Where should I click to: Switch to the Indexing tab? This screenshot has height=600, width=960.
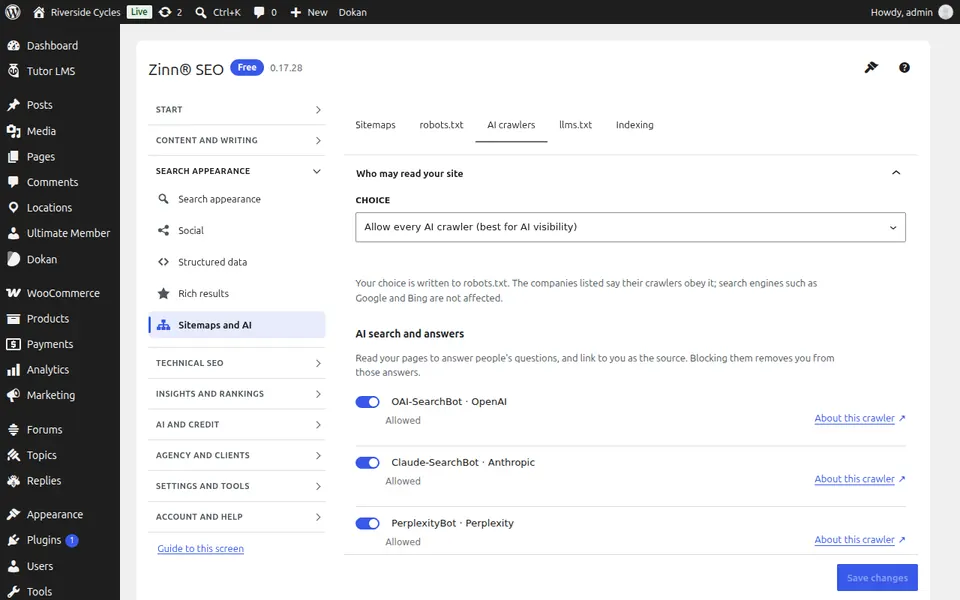[634, 125]
